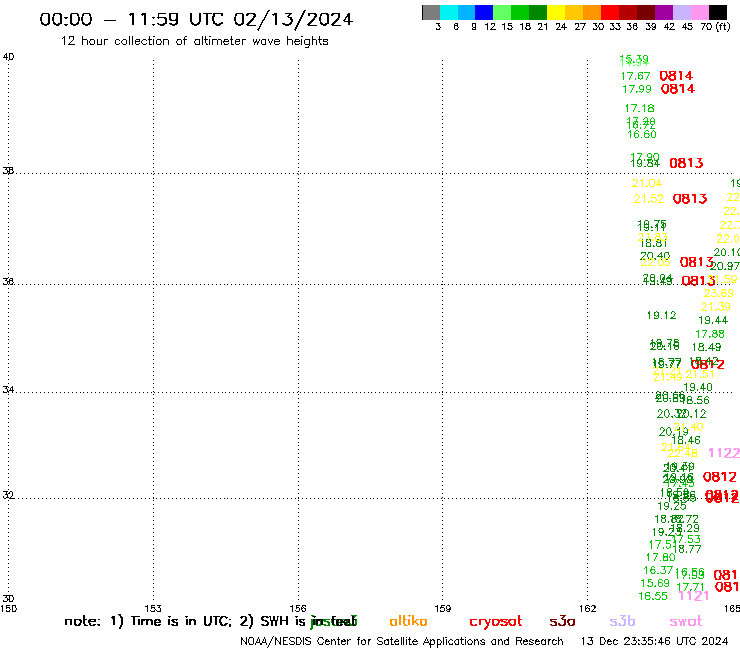Viewport: 740px width, 650px height.
Task: Click the gray swatch in the color scale
Action: 431,12
